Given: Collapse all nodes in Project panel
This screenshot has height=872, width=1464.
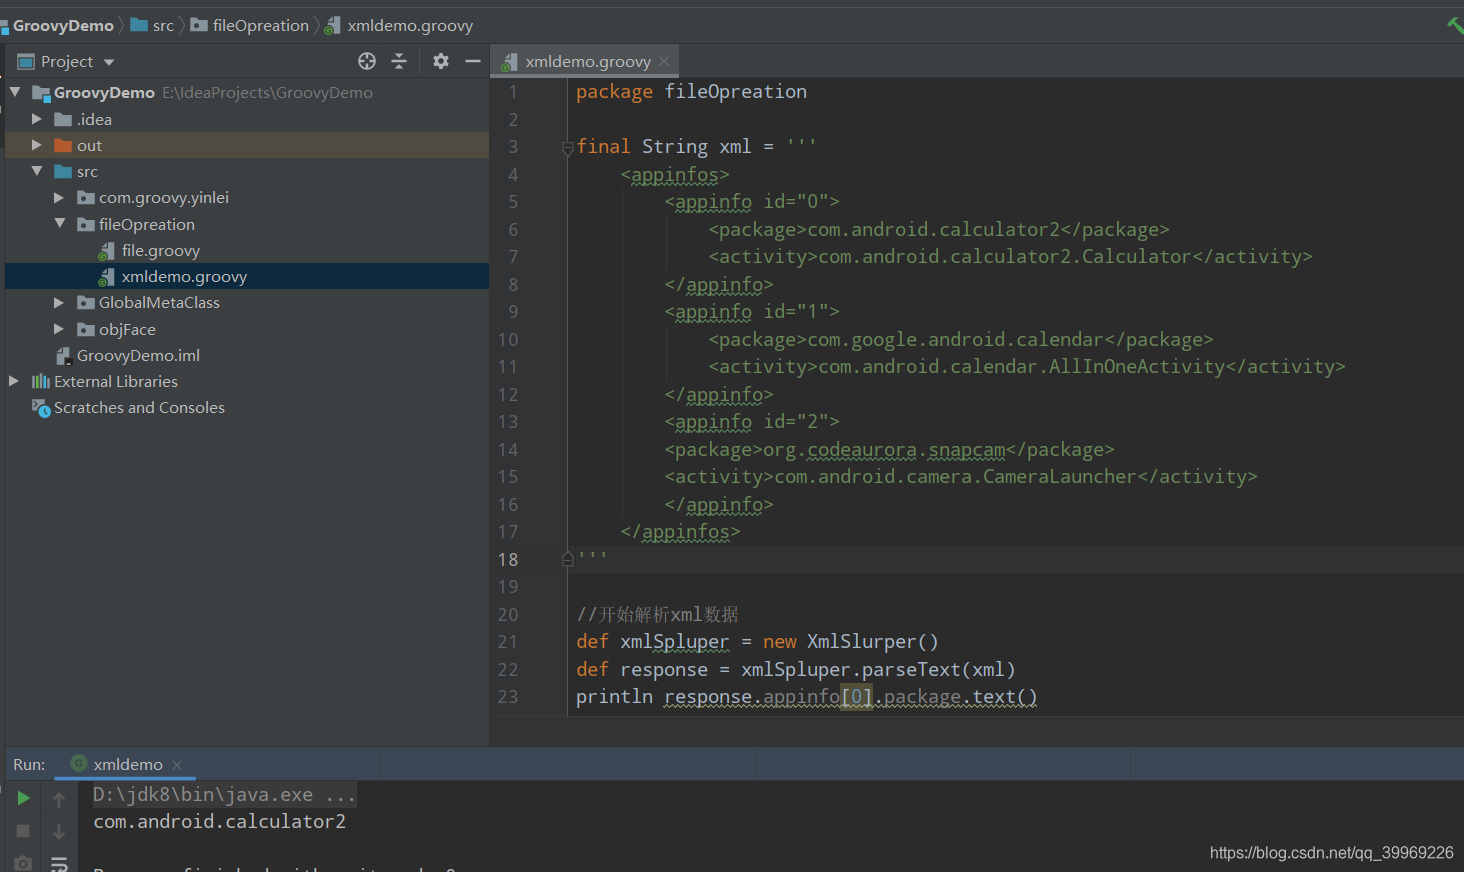Looking at the screenshot, I should pos(399,61).
